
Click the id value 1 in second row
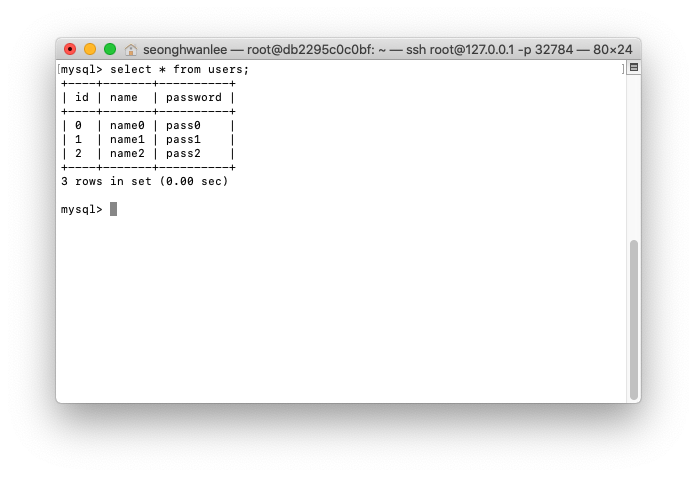tap(78, 140)
